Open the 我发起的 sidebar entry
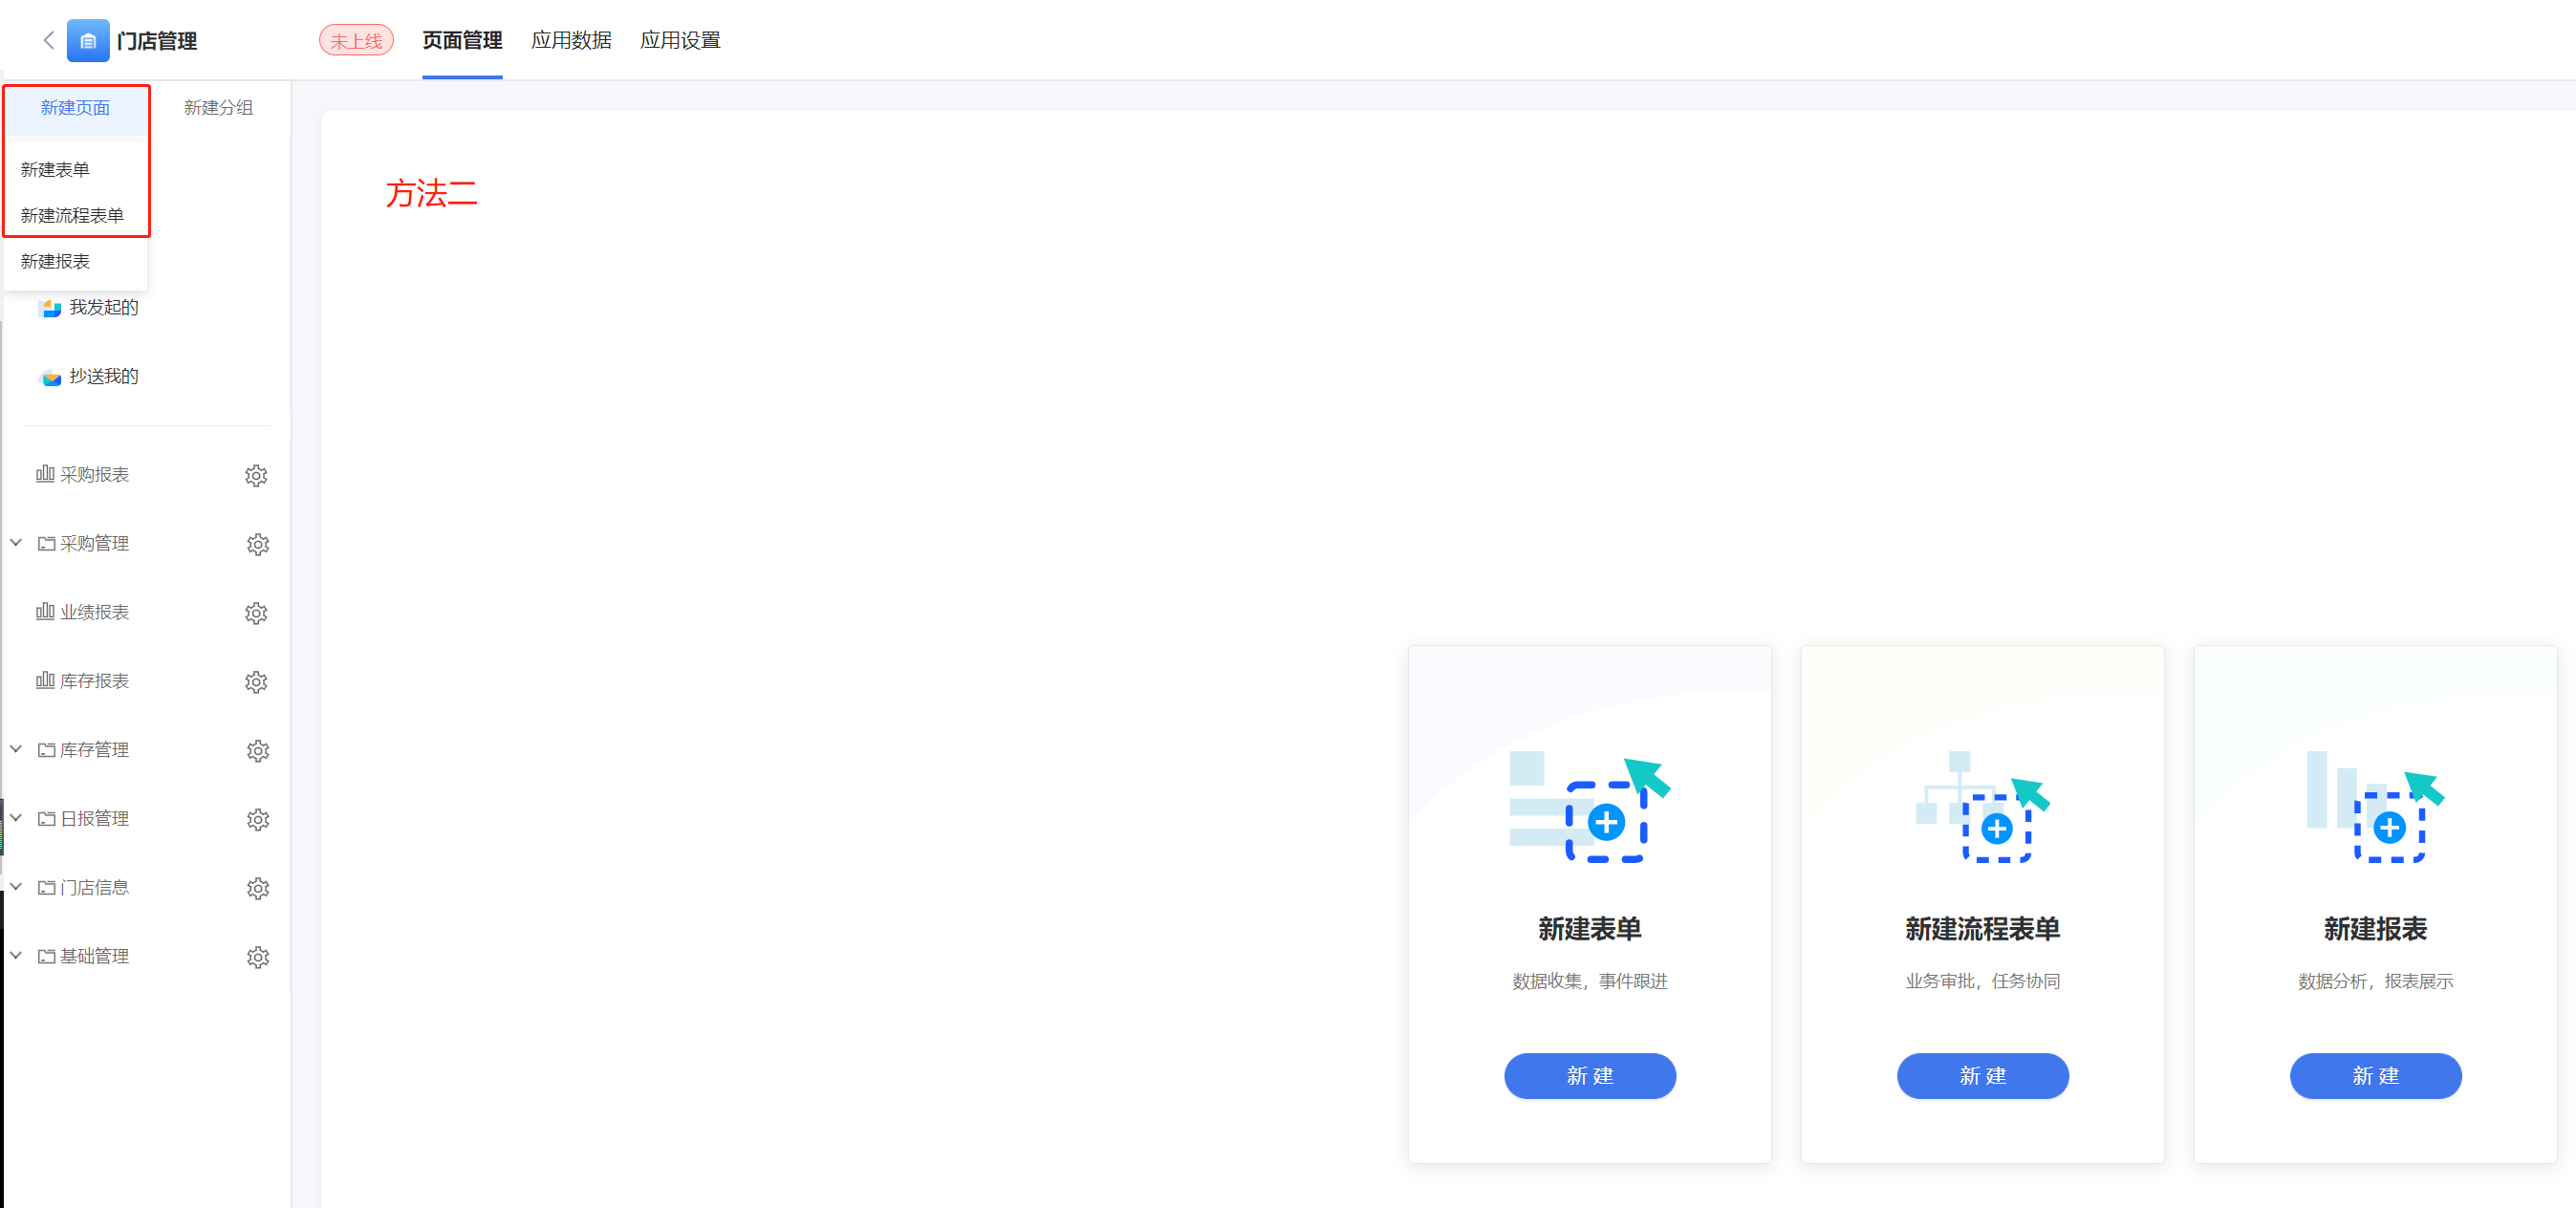 coord(102,307)
